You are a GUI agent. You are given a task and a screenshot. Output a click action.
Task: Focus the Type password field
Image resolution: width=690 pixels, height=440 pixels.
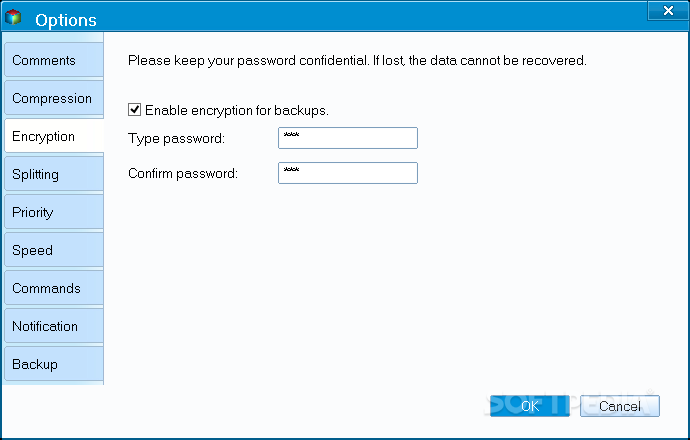click(347, 138)
